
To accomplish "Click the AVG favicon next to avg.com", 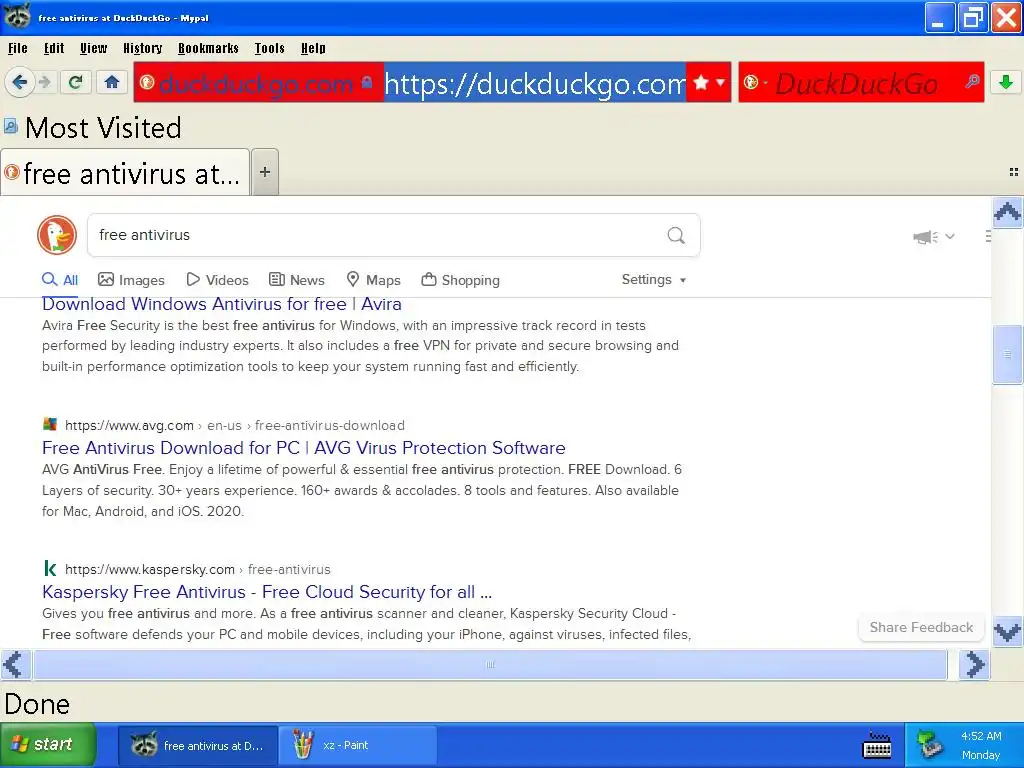I will click(x=50, y=424).
